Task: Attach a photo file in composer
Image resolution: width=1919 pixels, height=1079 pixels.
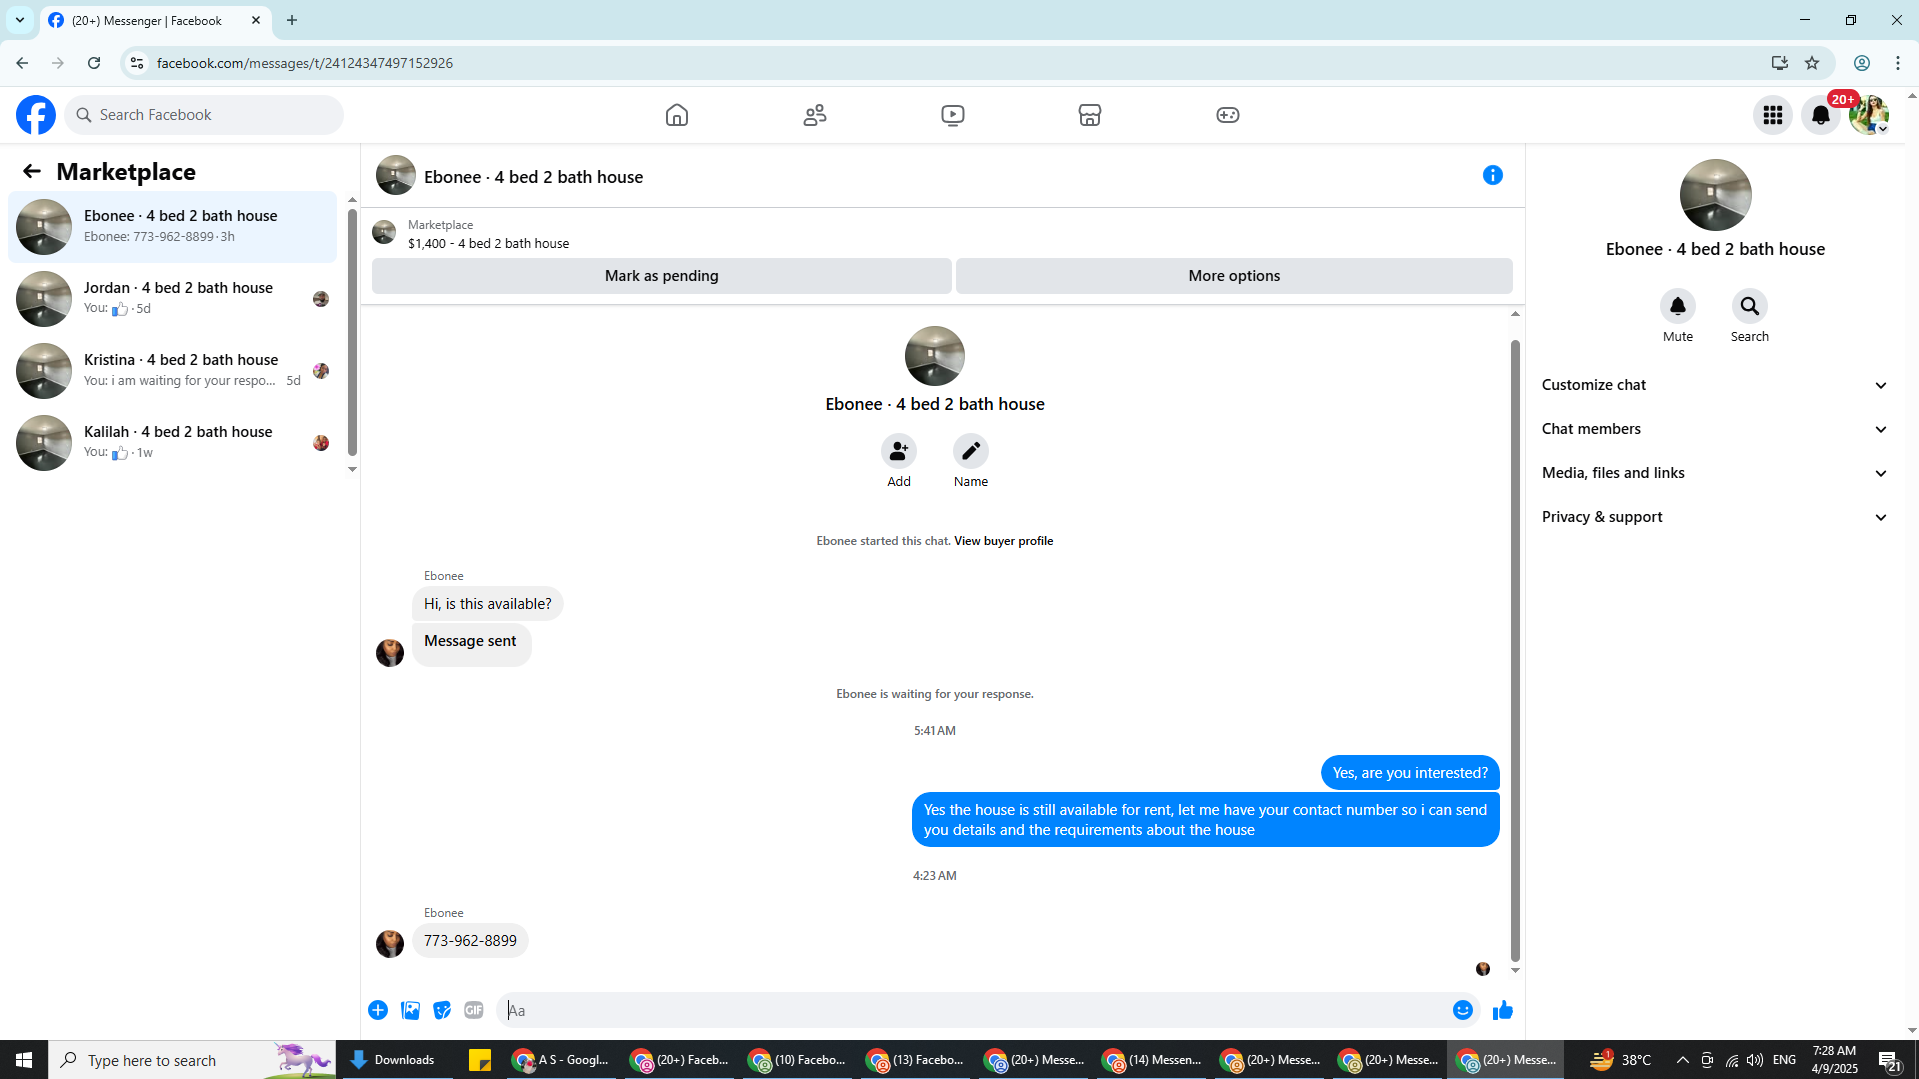Action: [x=410, y=1010]
